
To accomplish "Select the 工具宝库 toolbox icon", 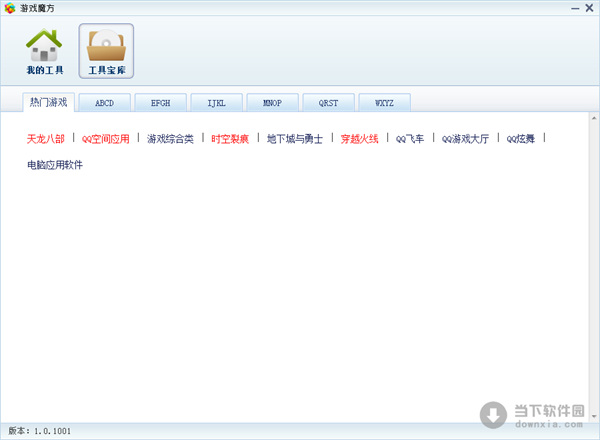I will pyautogui.click(x=106, y=51).
